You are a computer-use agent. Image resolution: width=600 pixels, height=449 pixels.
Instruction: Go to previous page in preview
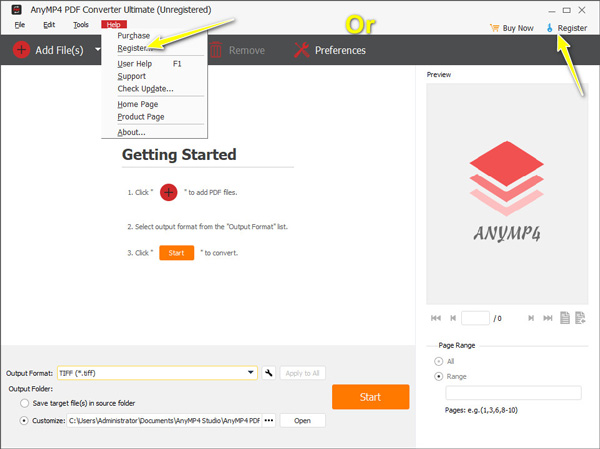coord(453,318)
